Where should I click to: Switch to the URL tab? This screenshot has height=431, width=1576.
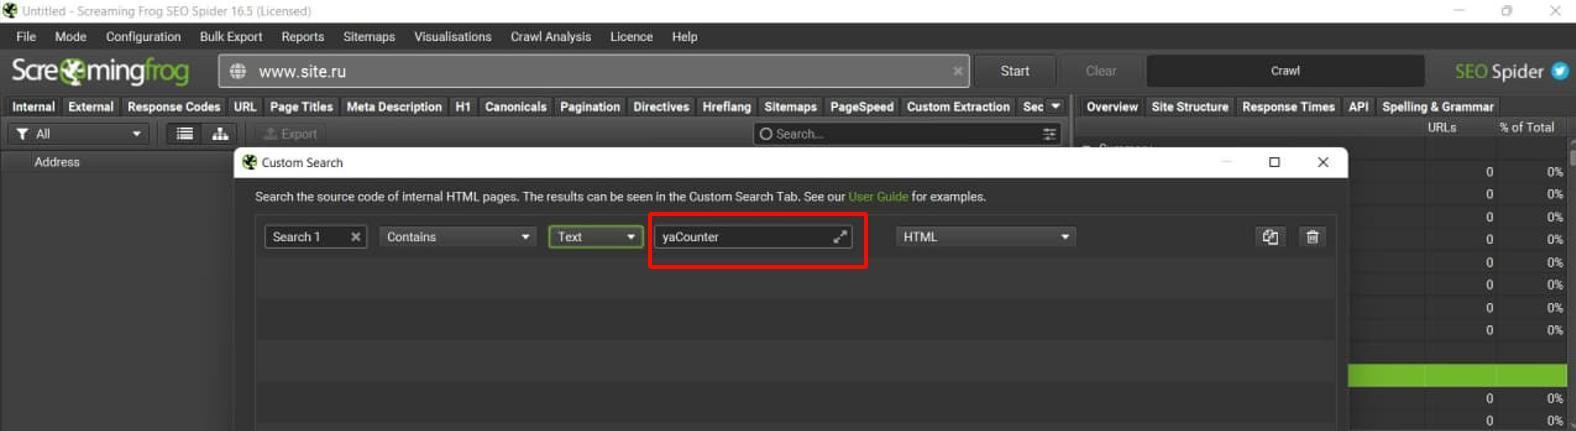(x=245, y=107)
